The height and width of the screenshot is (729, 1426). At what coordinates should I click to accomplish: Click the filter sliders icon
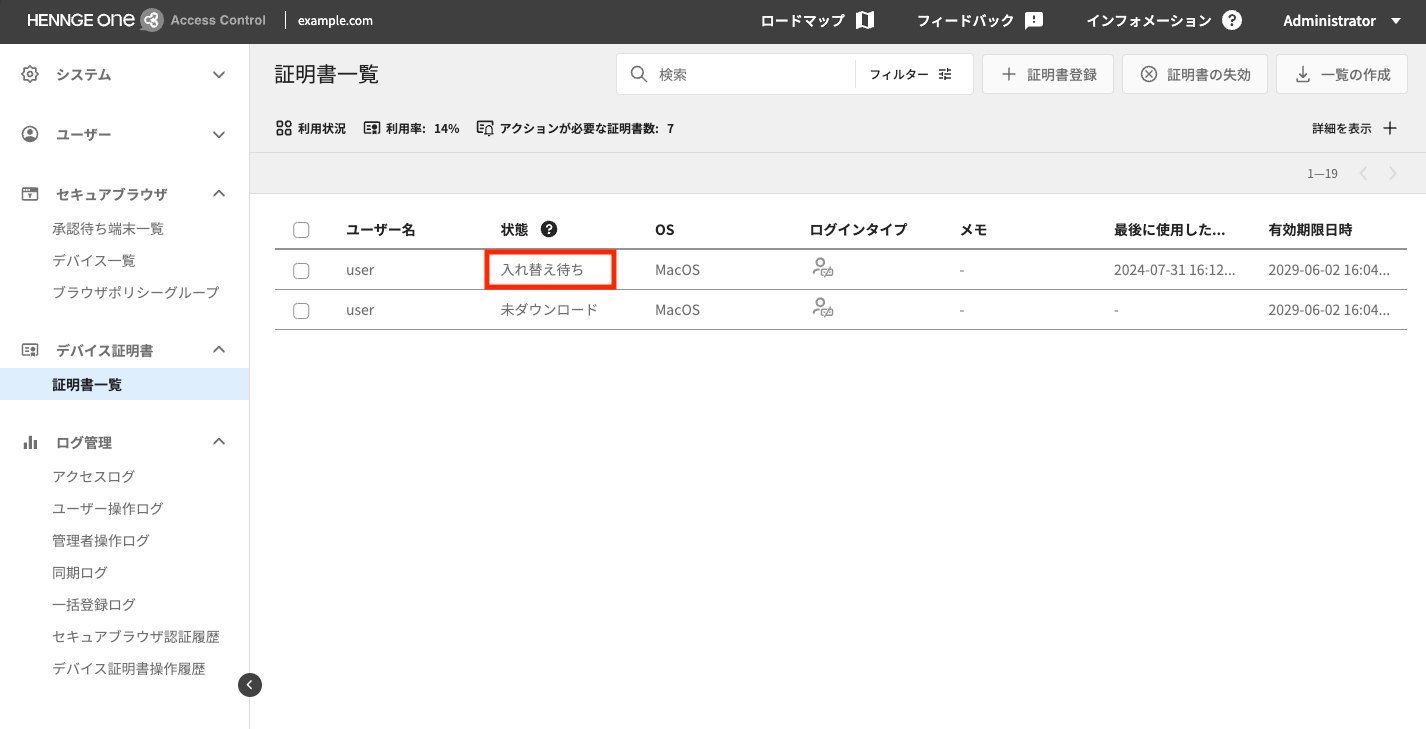coord(945,74)
